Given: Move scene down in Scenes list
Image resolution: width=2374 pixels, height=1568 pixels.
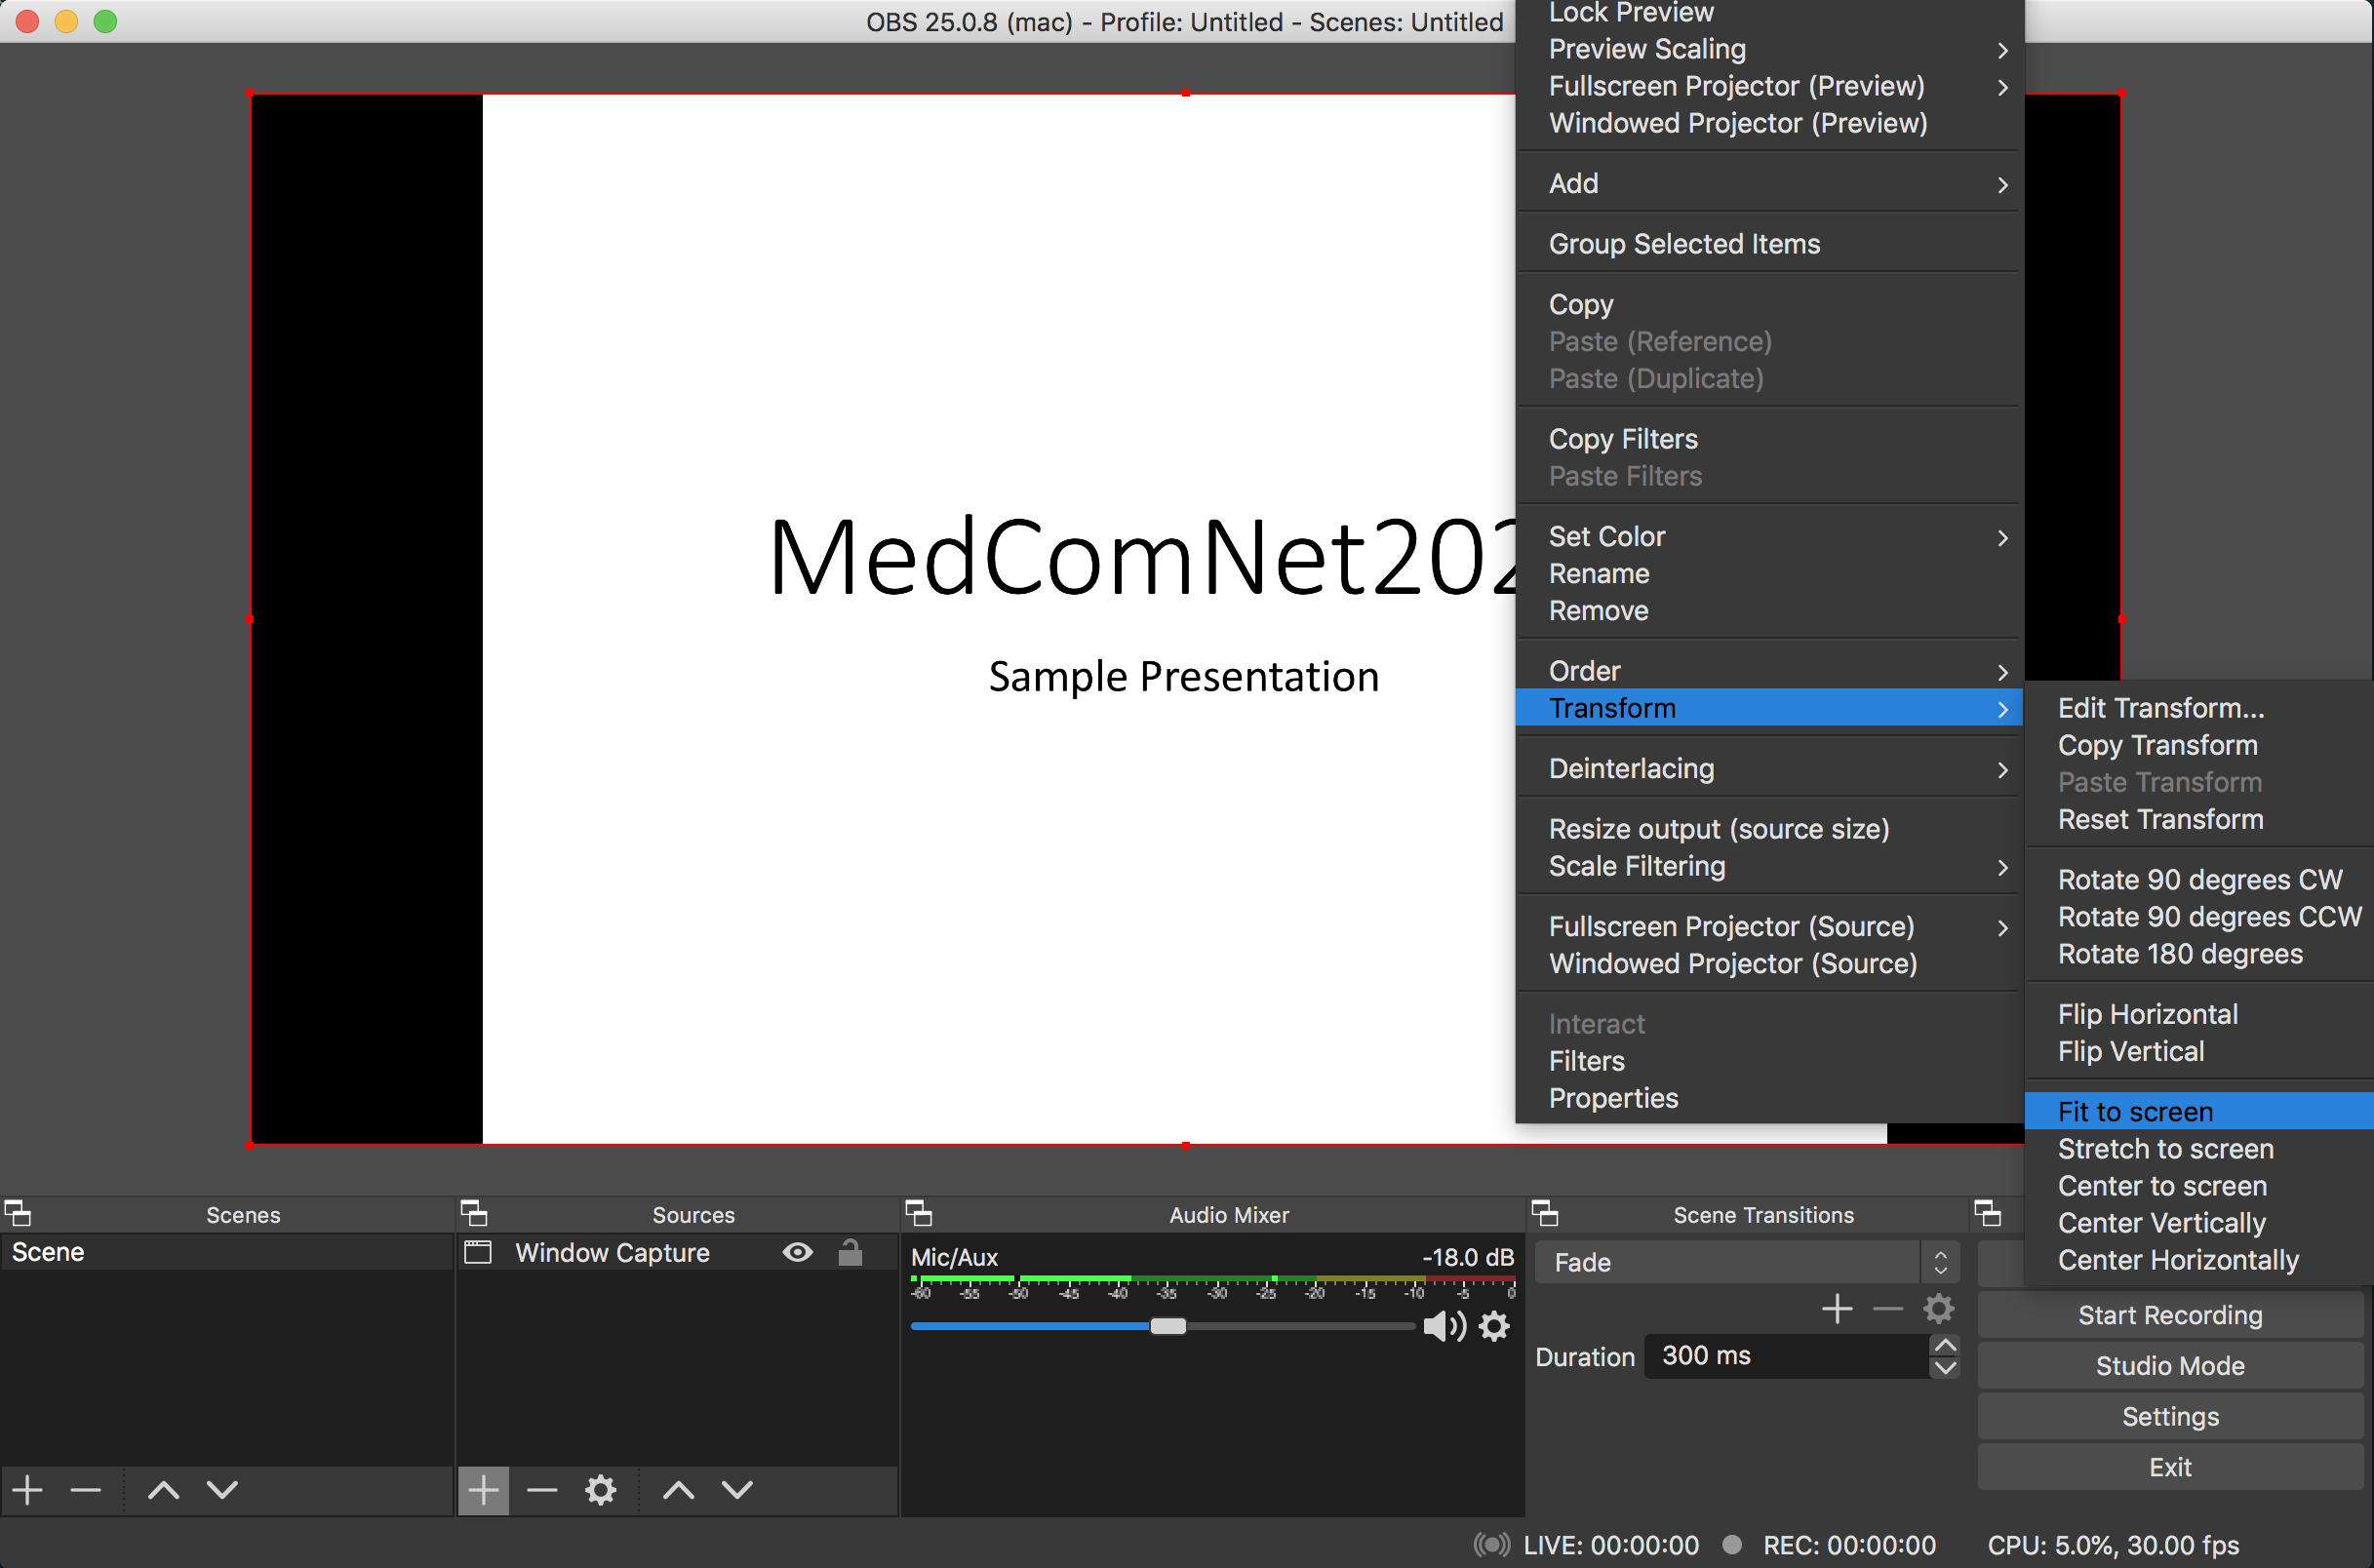Looking at the screenshot, I should (222, 1490).
